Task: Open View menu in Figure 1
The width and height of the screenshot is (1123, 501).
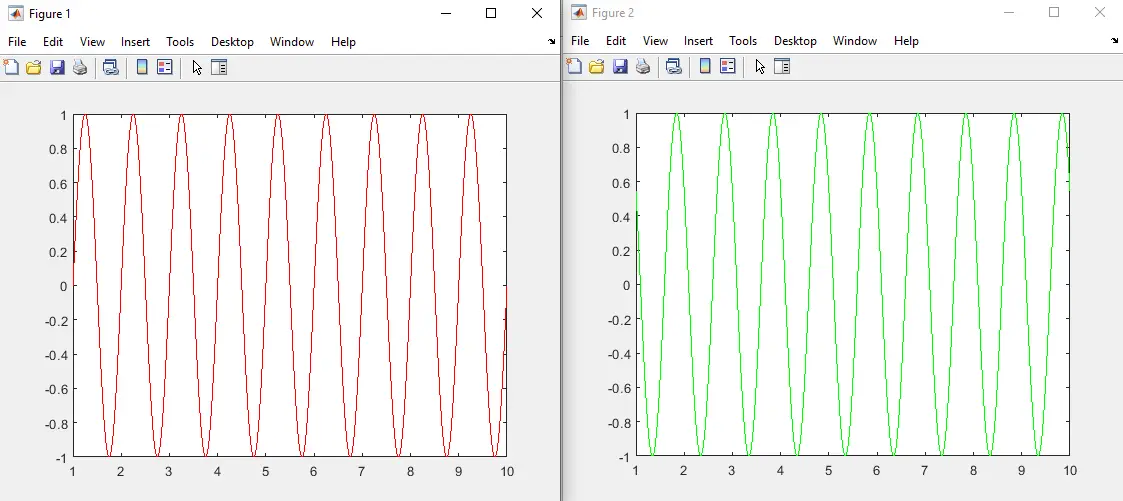Action: tap(92, 42)
